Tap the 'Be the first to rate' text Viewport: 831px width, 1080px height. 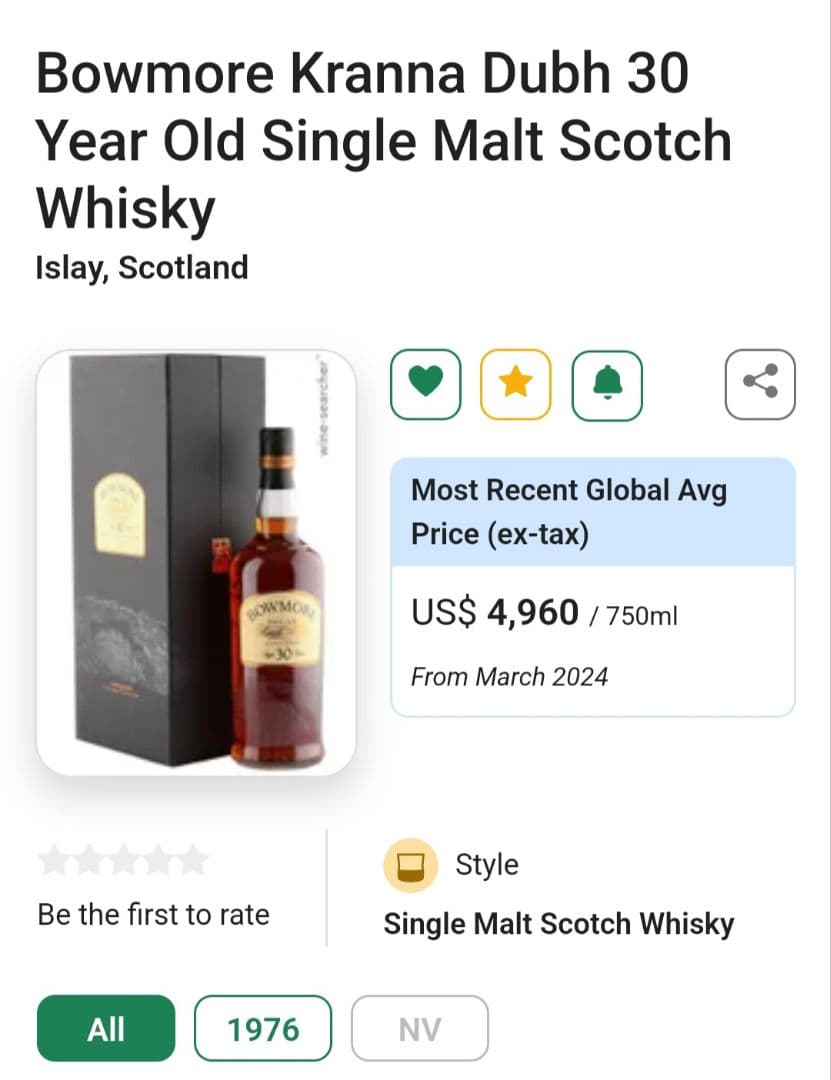[x=153, y=914]
